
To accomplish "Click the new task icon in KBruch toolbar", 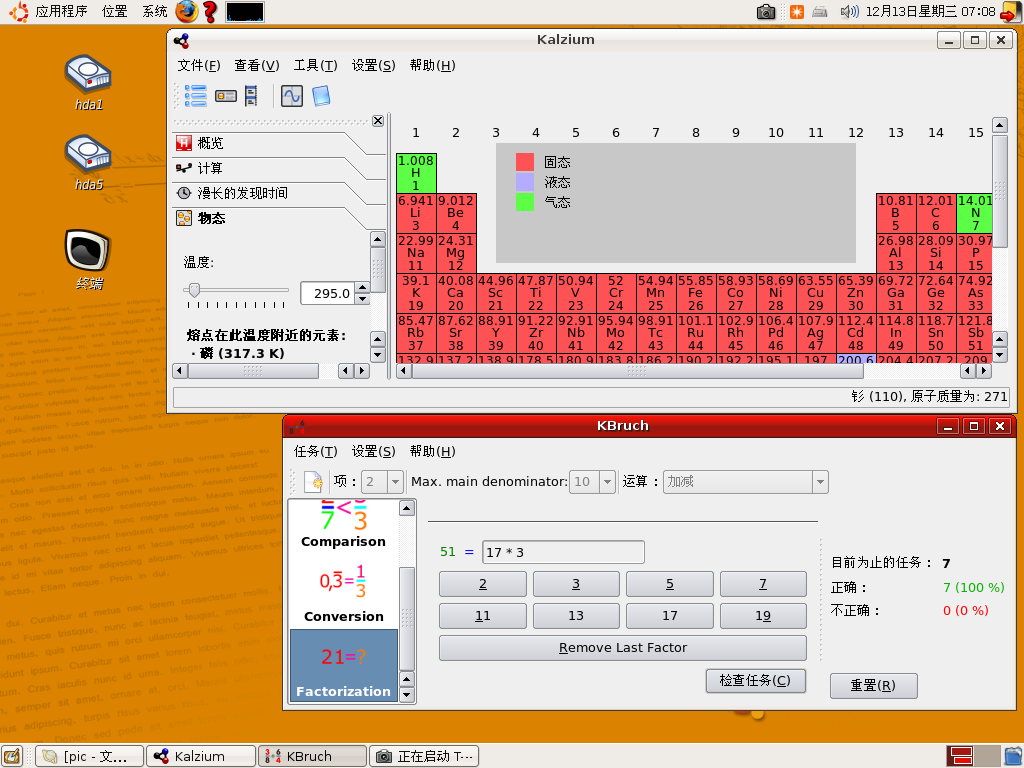I will (x=313, y=482).
